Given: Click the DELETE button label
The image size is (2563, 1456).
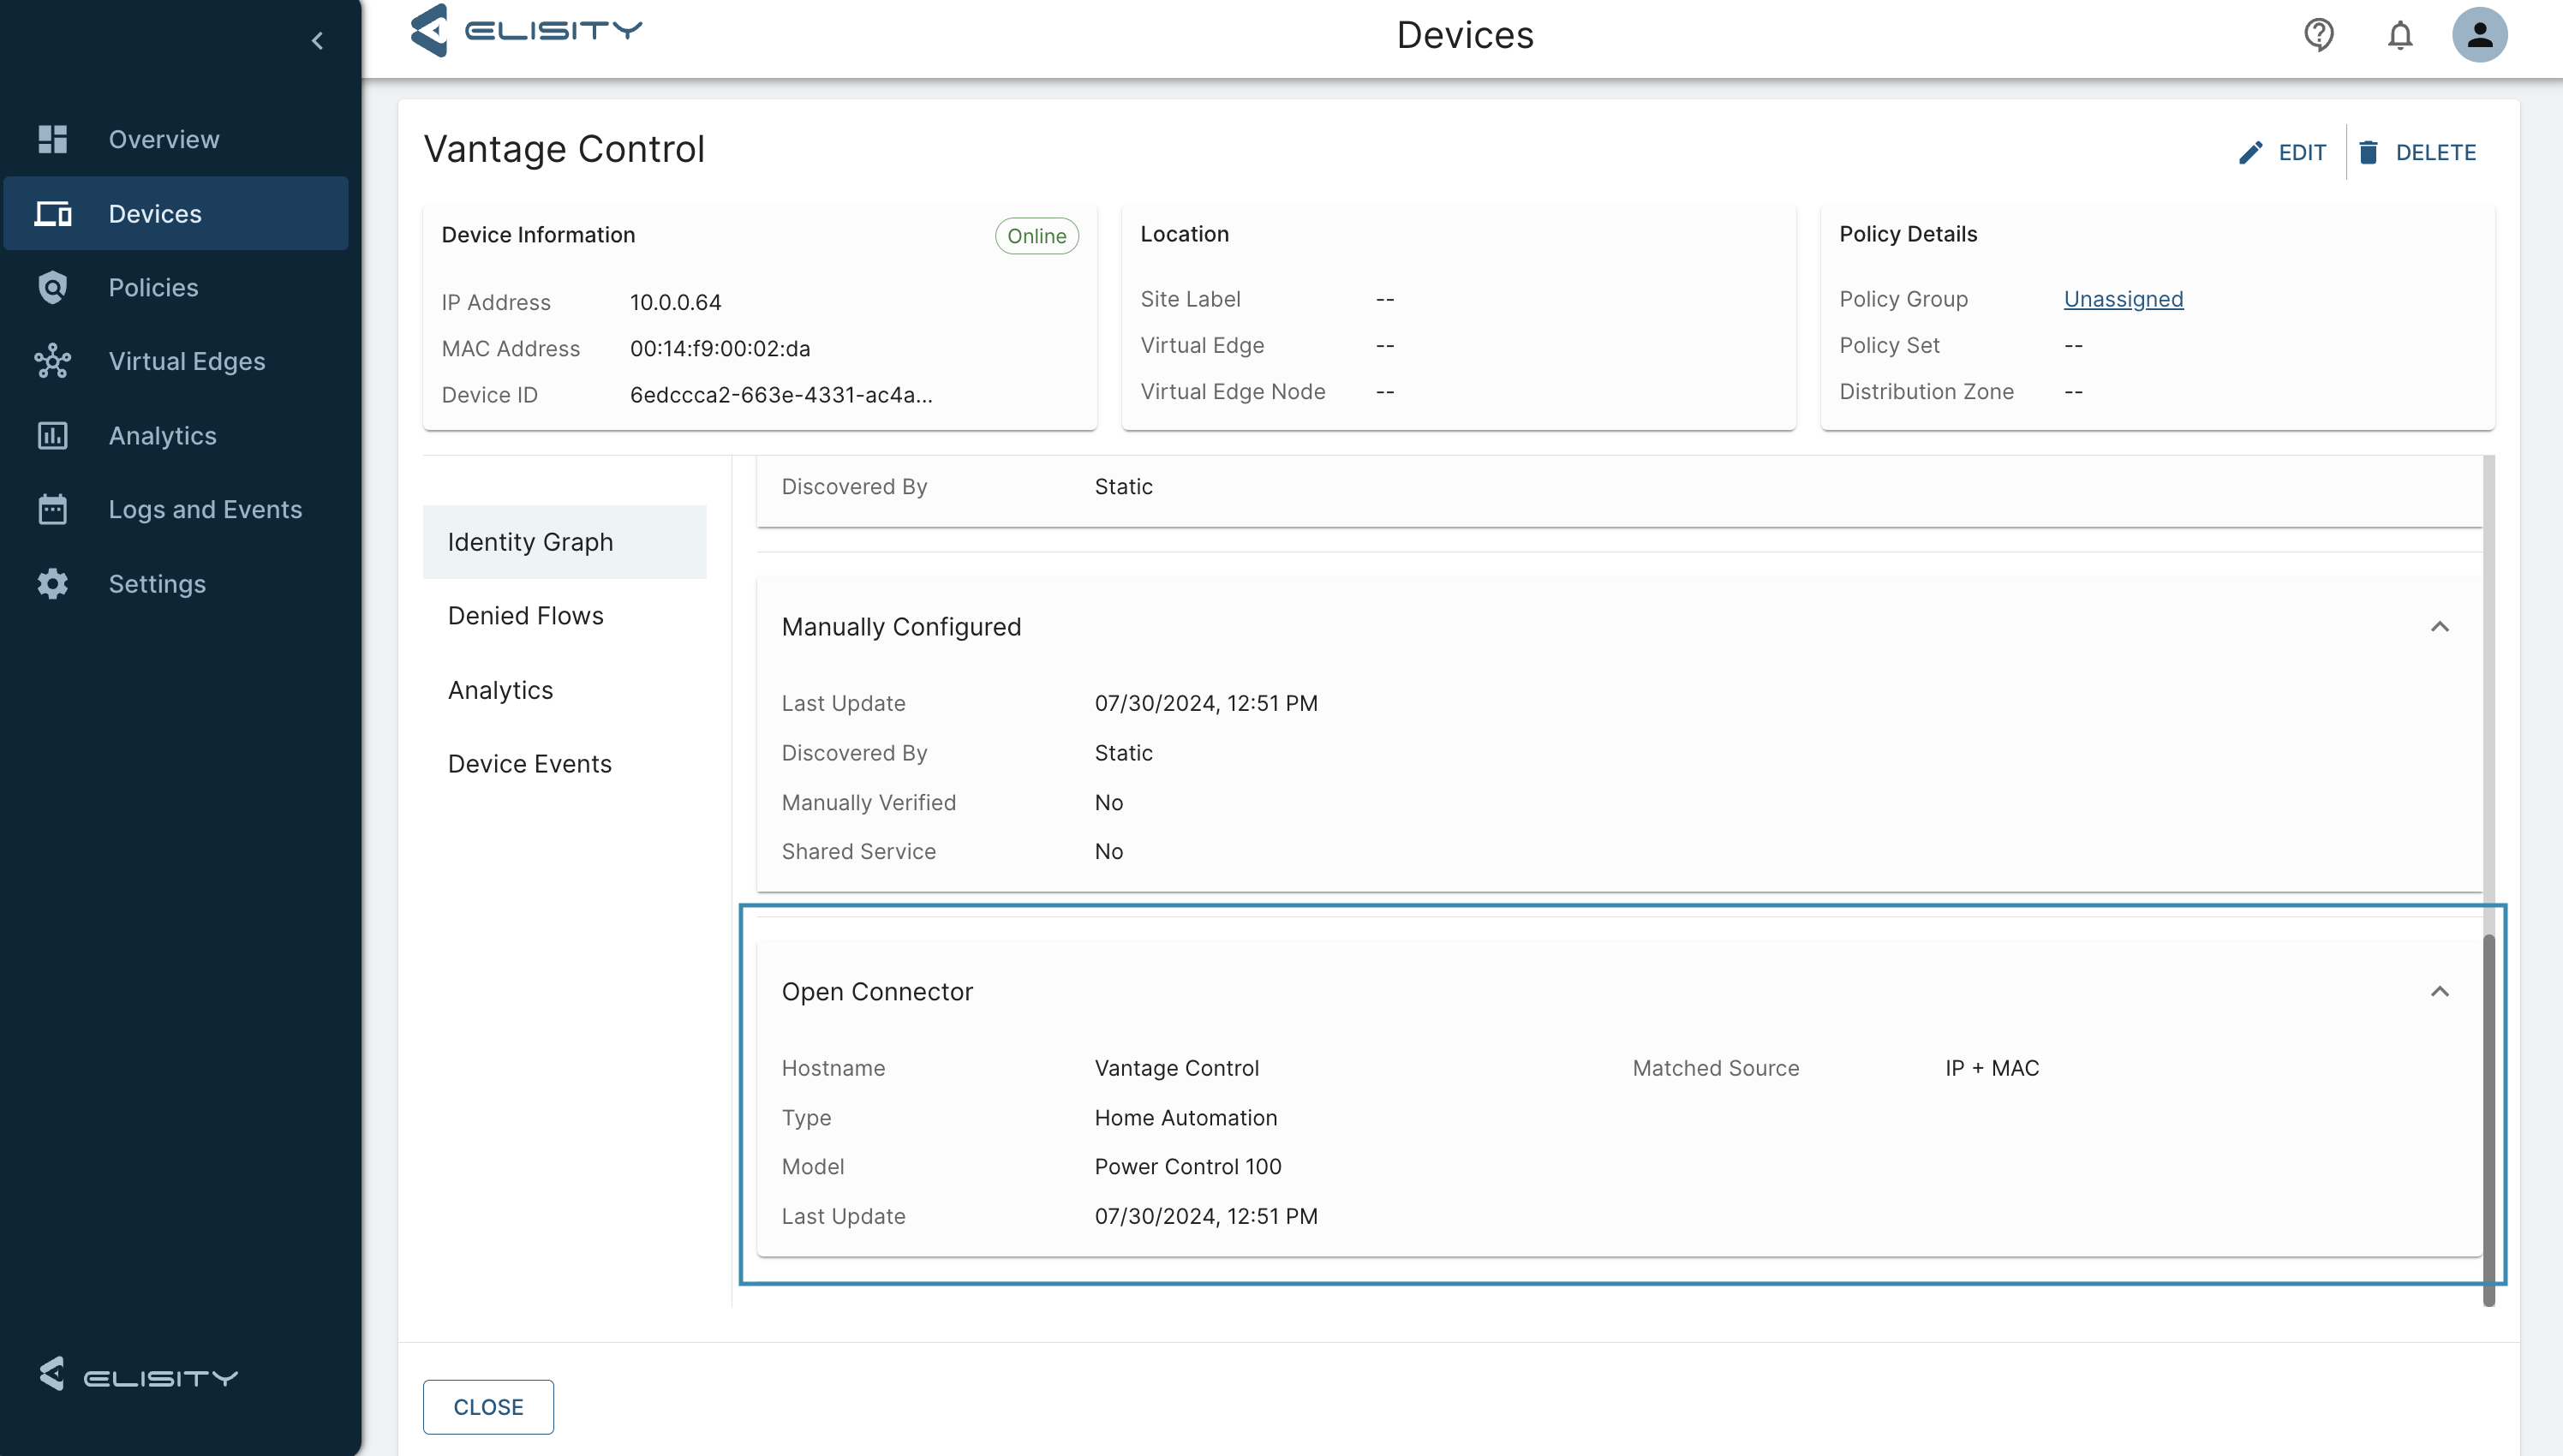Looking at the screenshot, I should pos(2436,153).
